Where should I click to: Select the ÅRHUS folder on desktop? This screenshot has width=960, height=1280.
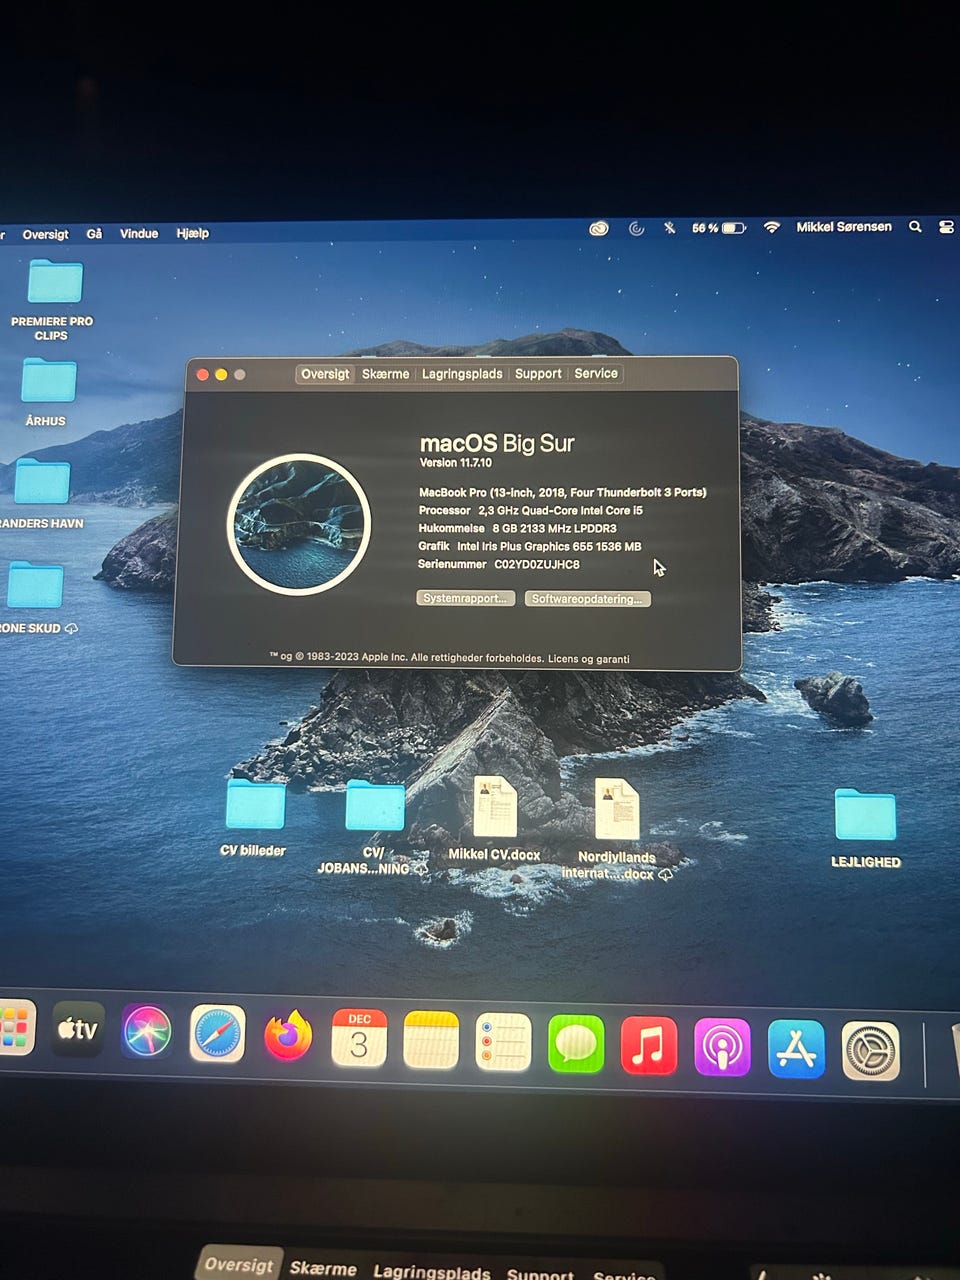(x=48, y=381)
